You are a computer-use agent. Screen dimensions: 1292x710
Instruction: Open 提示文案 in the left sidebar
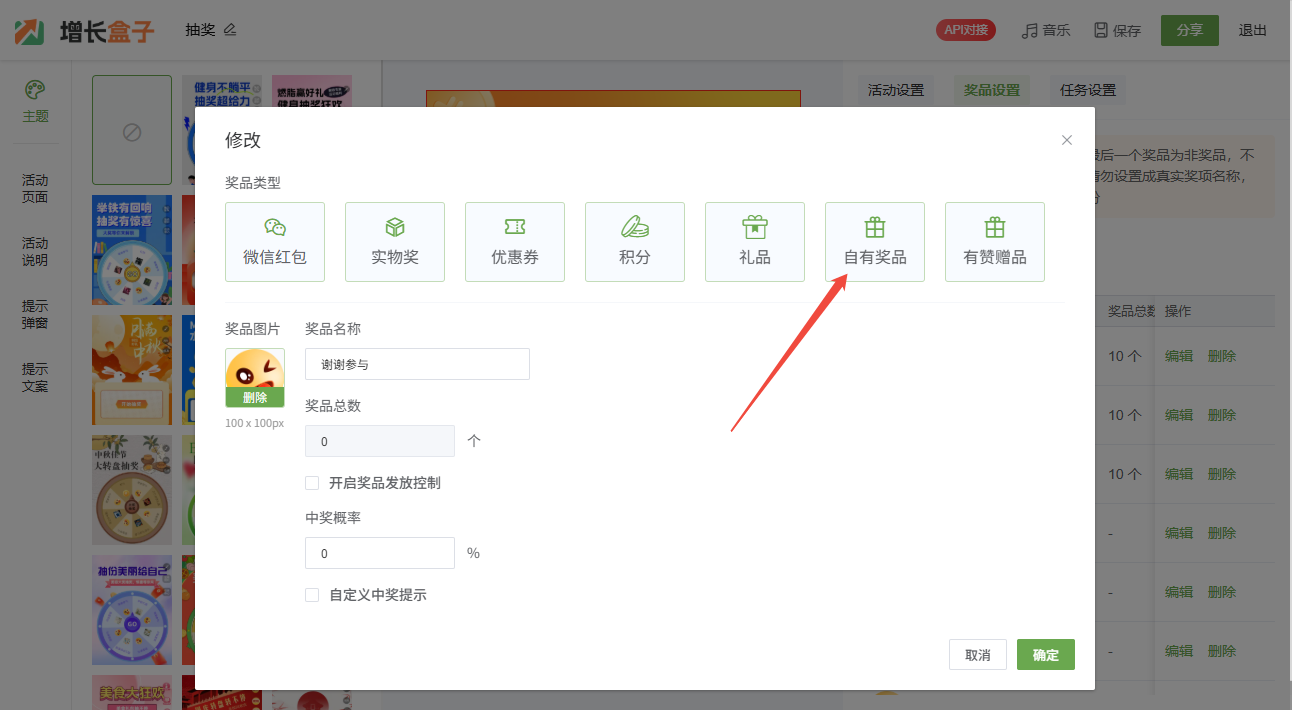[35, 378]
